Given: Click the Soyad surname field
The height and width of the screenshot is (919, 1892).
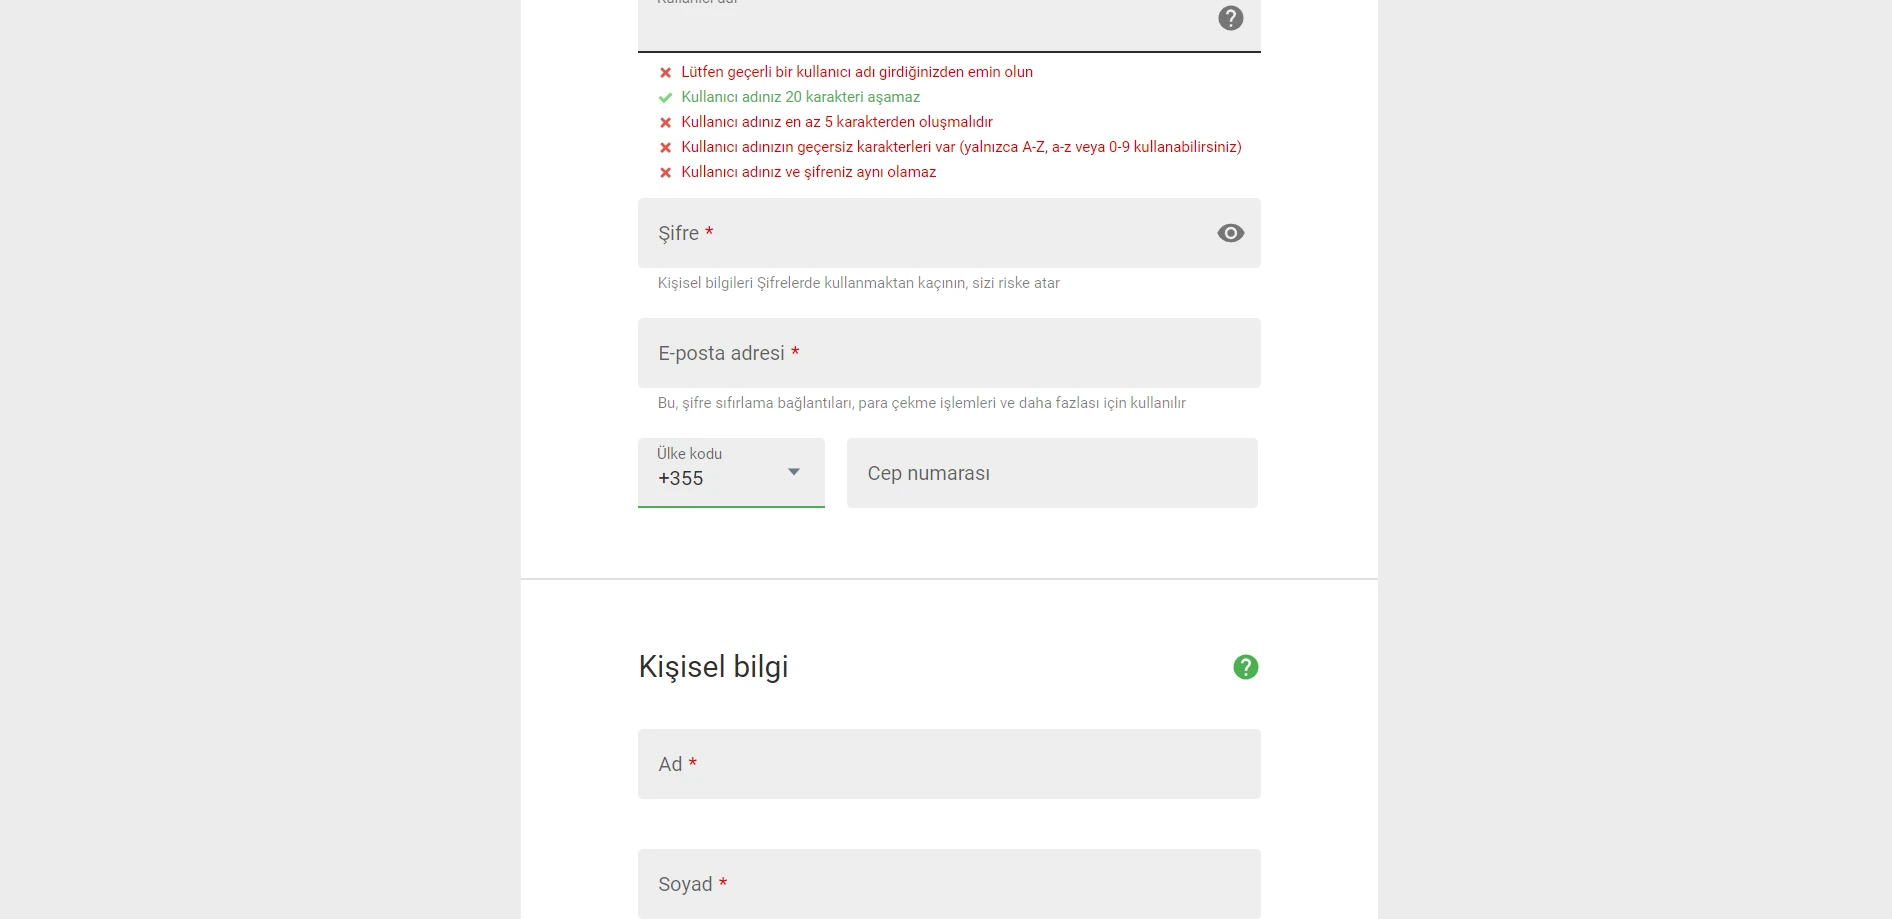Looking at the screenshot, I should [949, 884].
